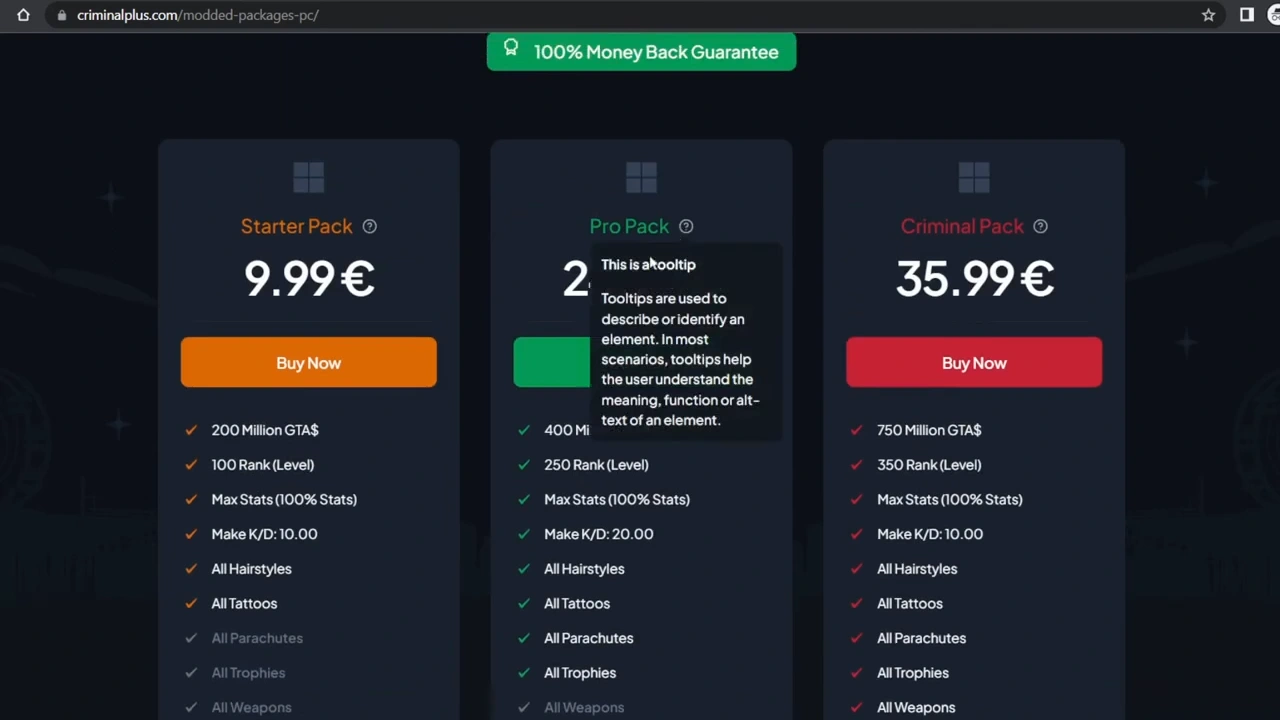The width and height of the screenshot is (1280, 720).
Task: Click the Pro Pack package icon
Action: (x=641, y=177)
